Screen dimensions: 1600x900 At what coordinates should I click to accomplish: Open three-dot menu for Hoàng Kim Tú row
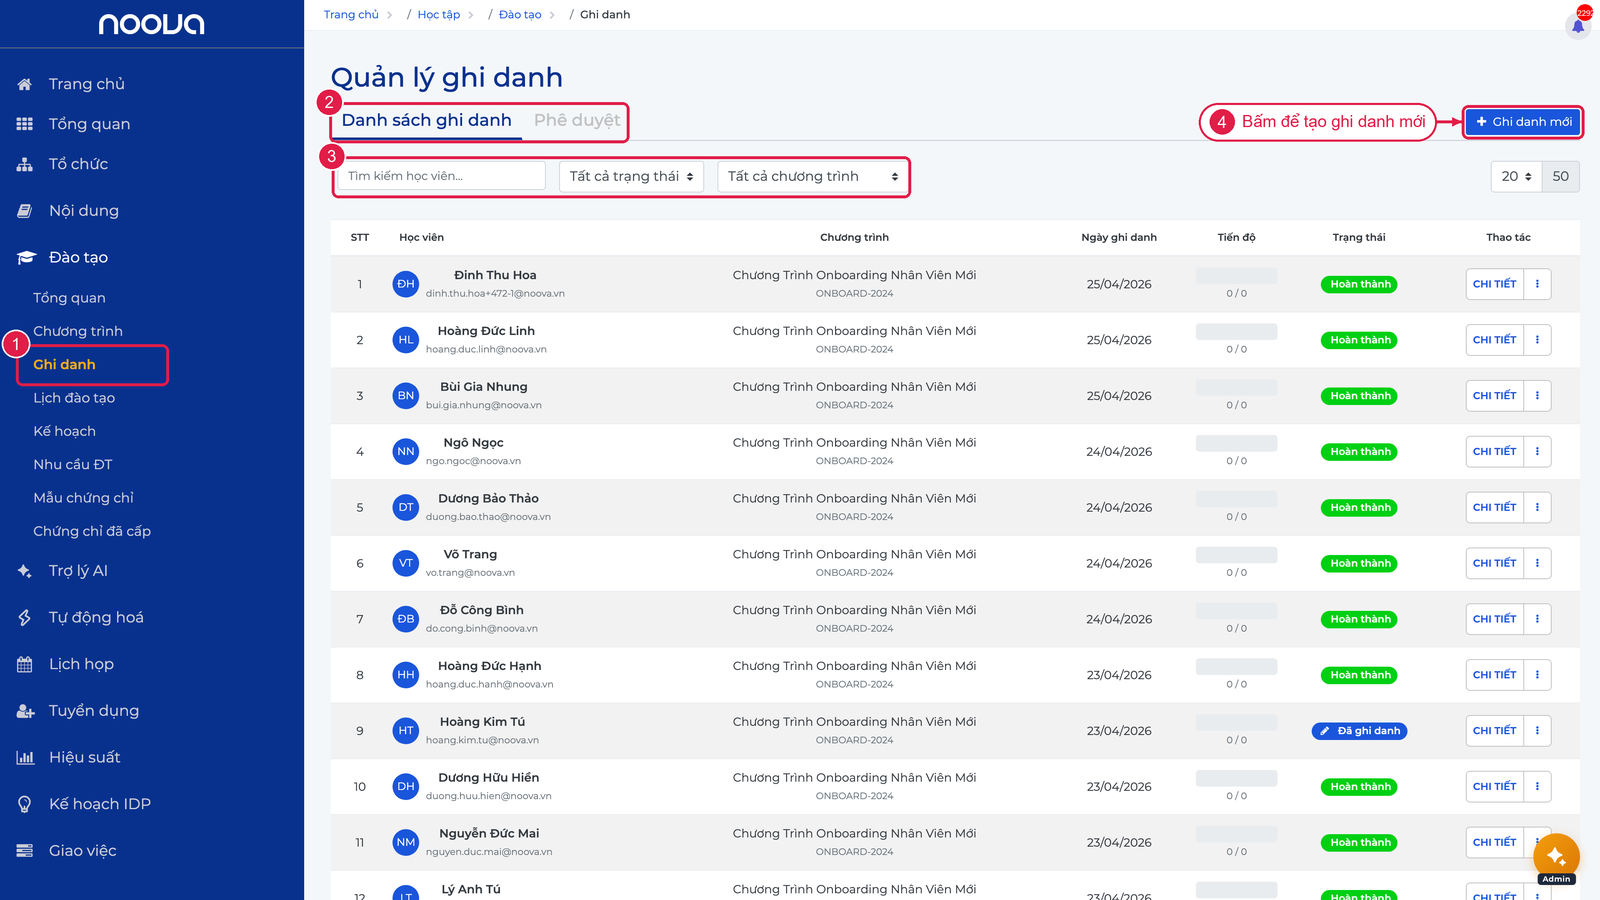pyautogui.click(x=1537, y=731)
